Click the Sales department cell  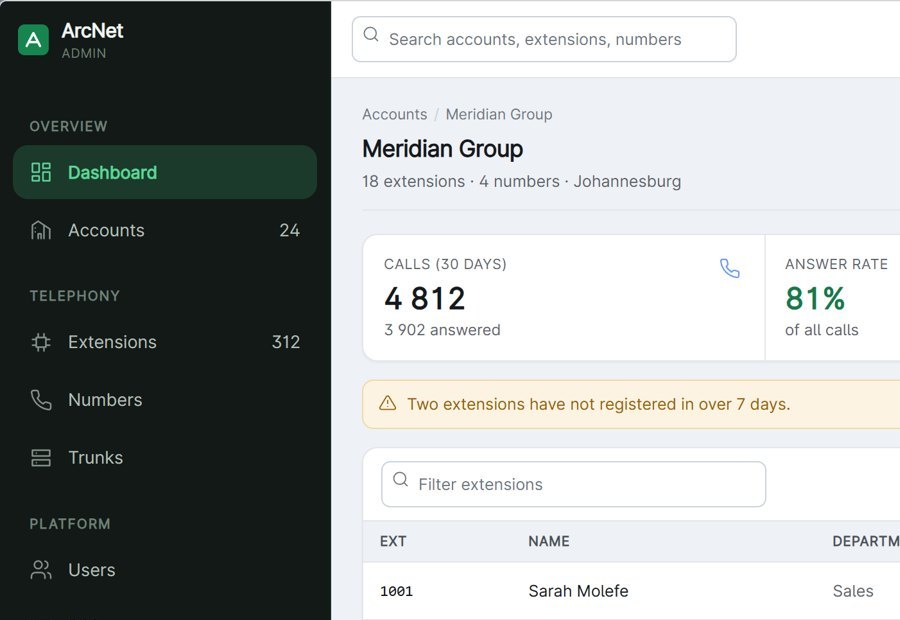853,591
